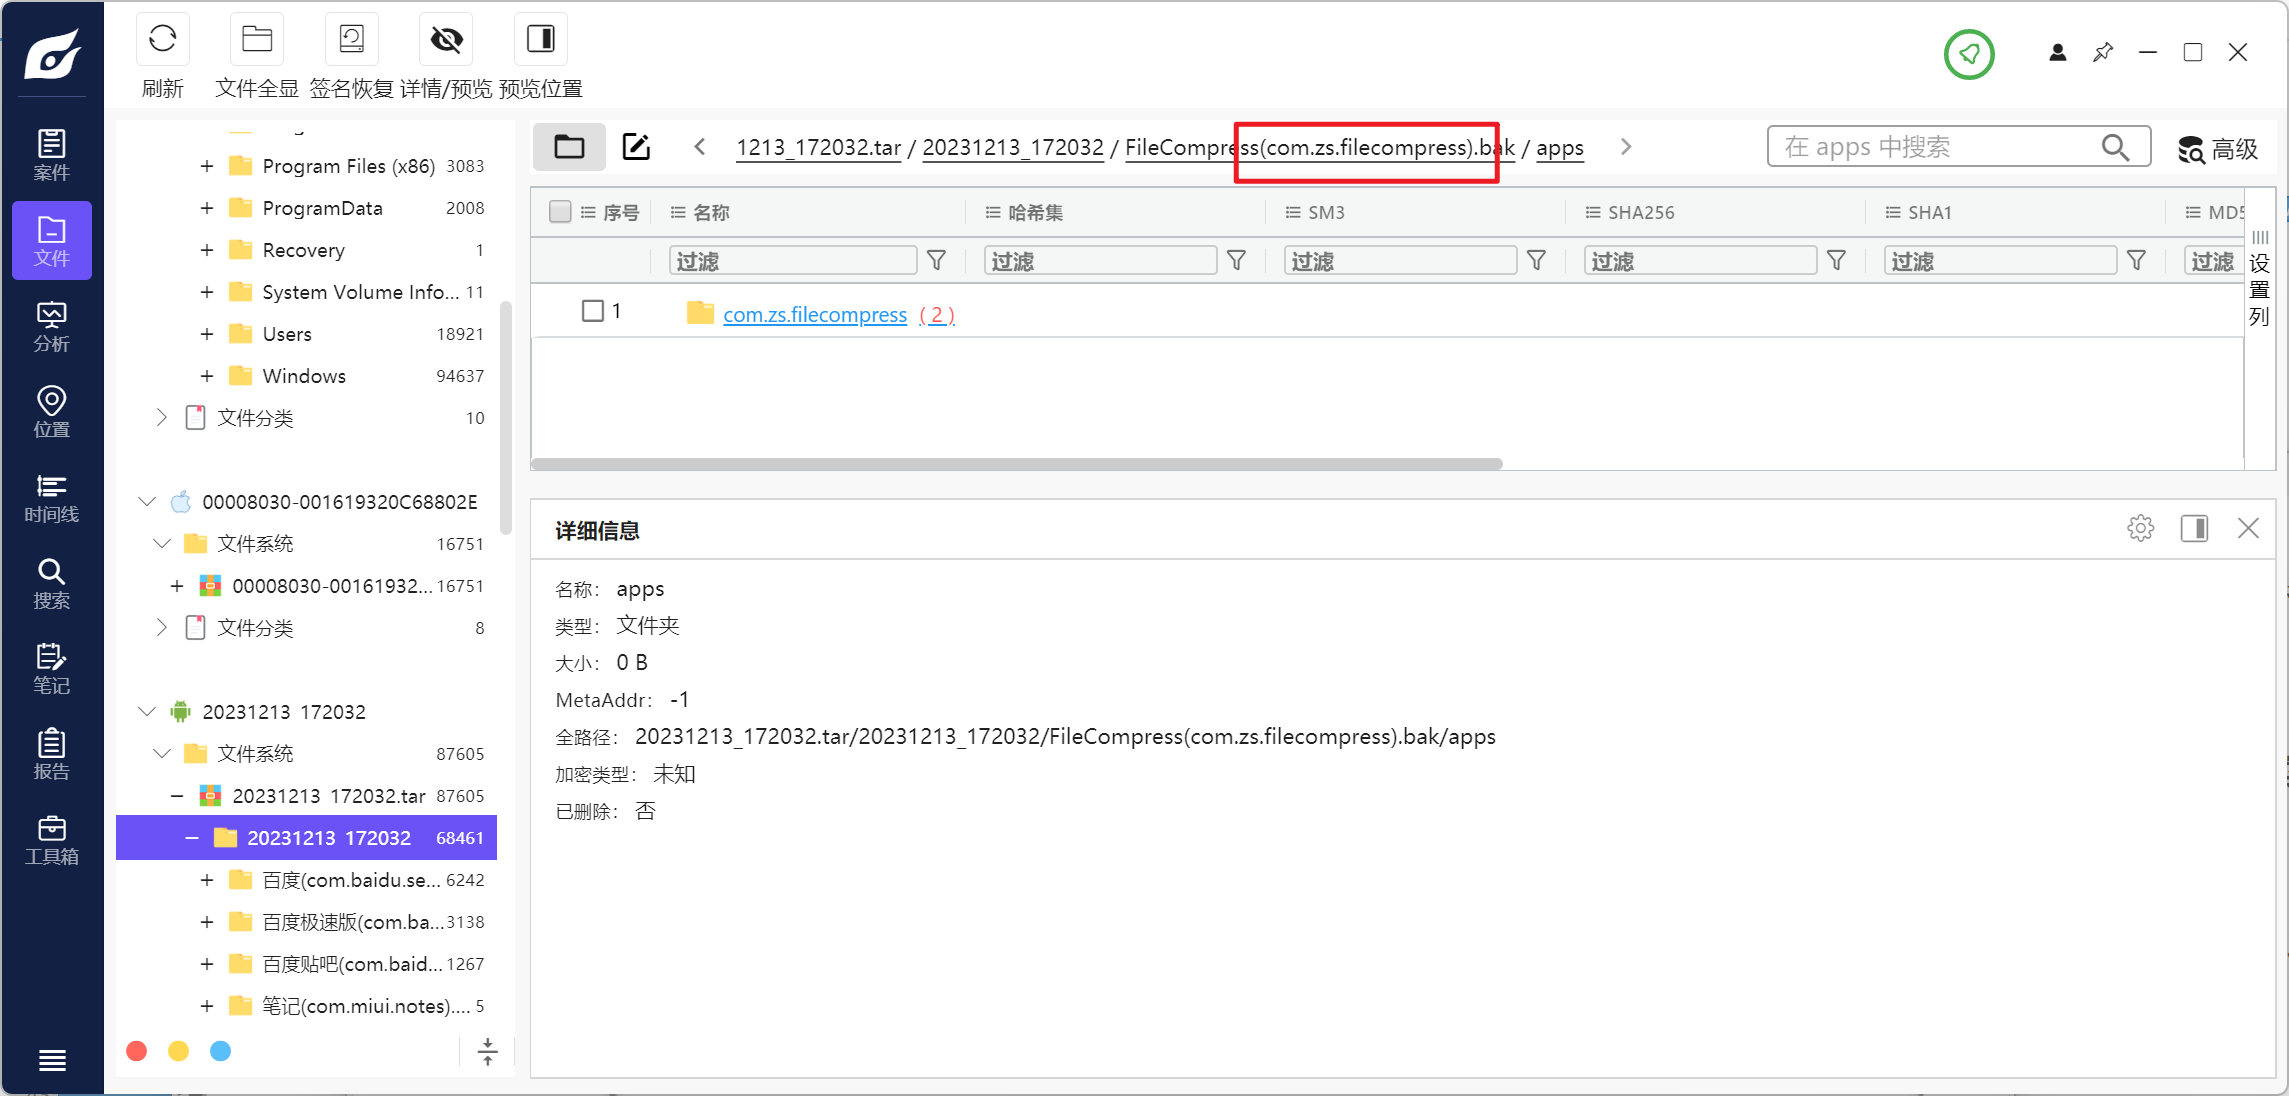Expand the Windows folder

coord(206,376)
